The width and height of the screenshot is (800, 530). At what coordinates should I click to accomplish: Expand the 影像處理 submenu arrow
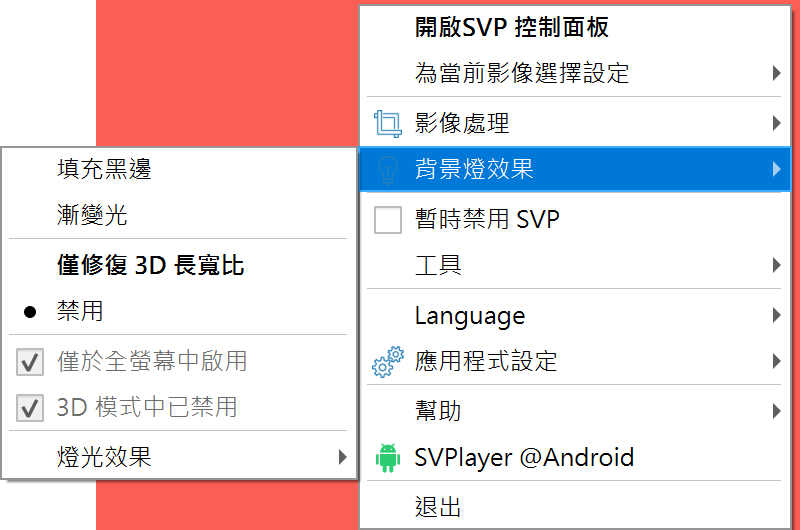tap(776, 123)
